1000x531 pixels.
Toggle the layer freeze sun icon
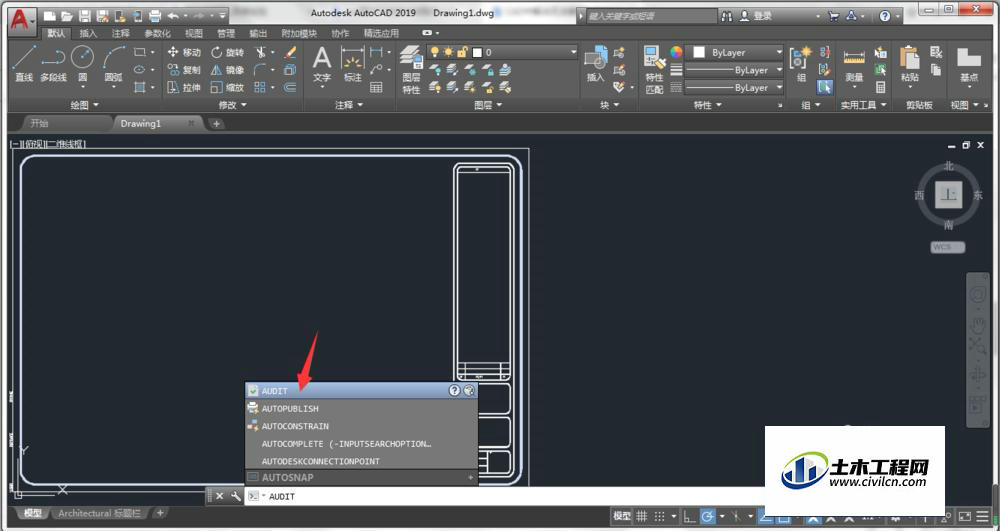click(448, 52)
